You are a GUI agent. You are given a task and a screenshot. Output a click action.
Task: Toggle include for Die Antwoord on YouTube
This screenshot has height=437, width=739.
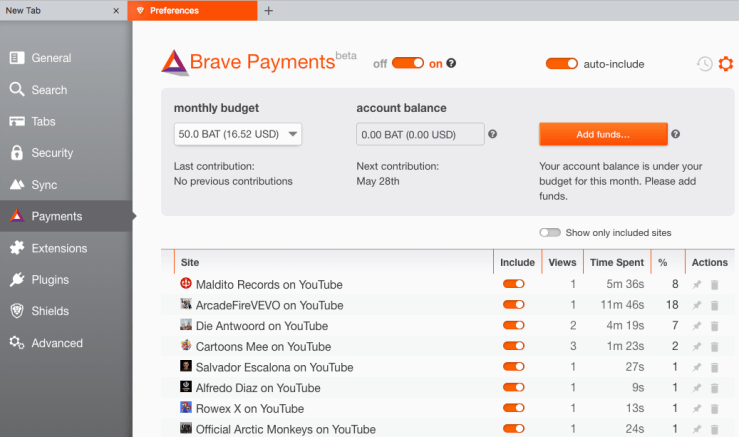(514, 326)
